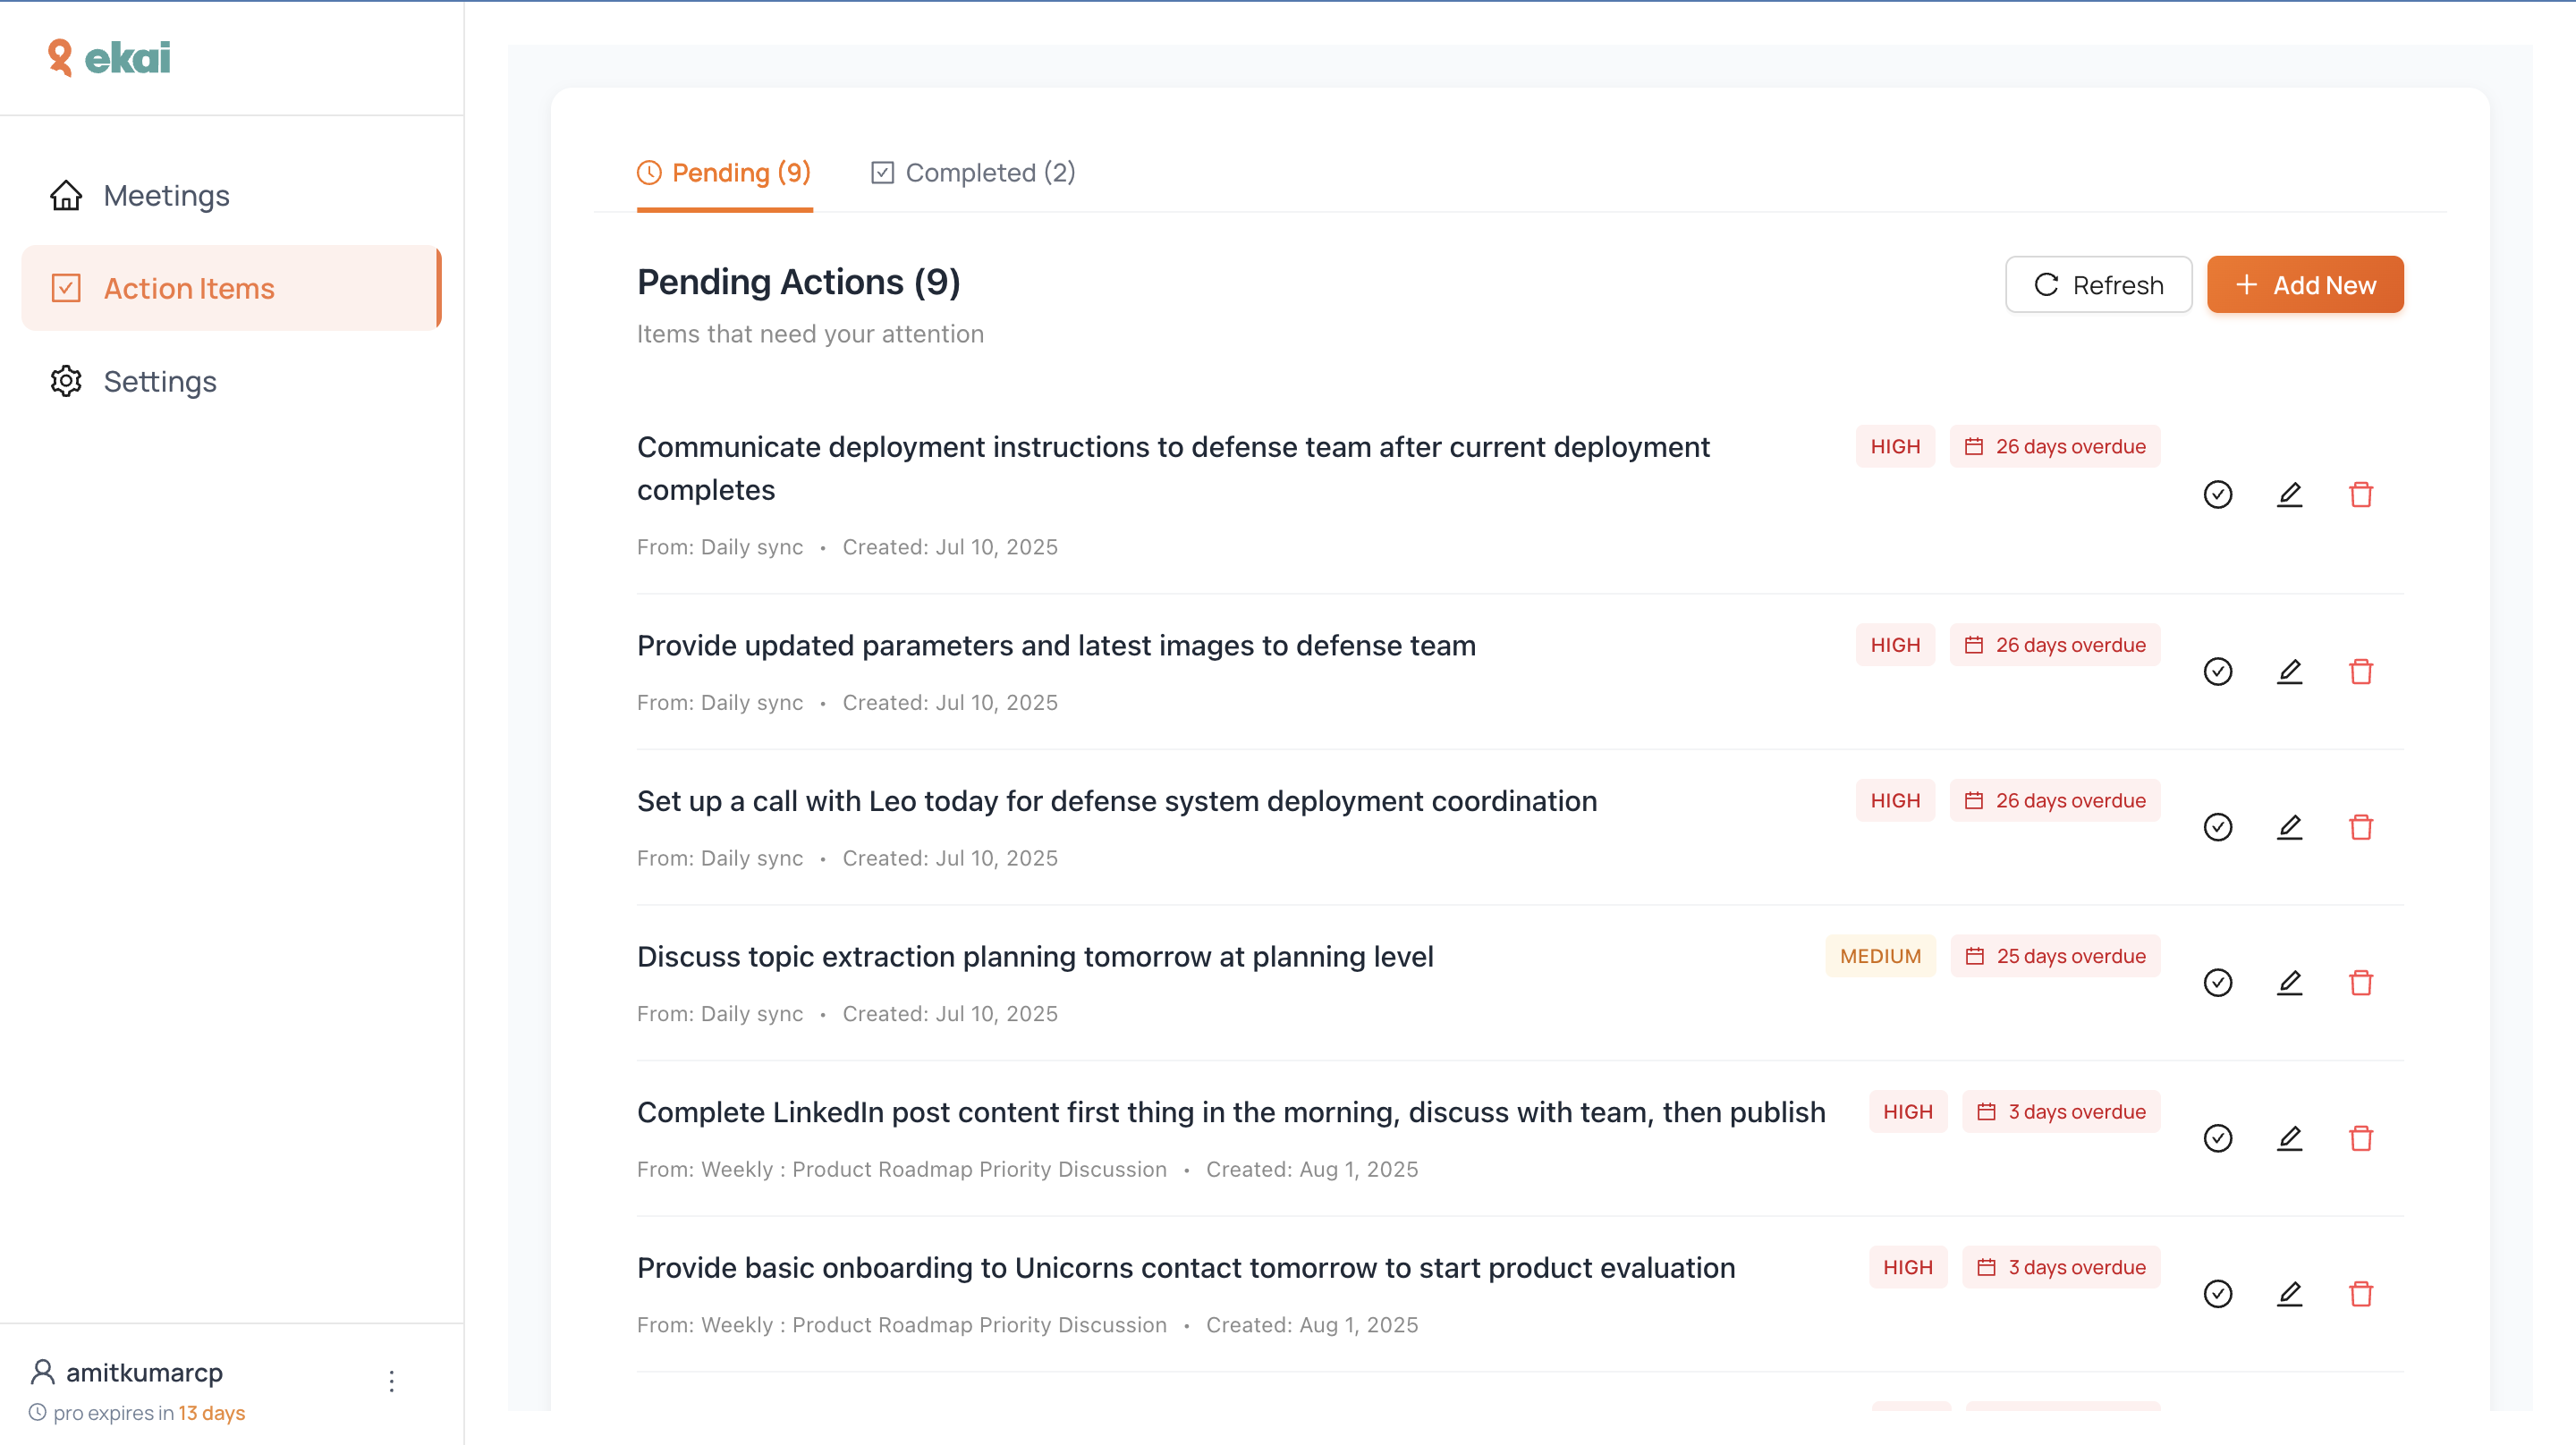Click the 26 days overdue badge on Leo call
This screenshot has height=1445, width=2576.
point(2054,801)
